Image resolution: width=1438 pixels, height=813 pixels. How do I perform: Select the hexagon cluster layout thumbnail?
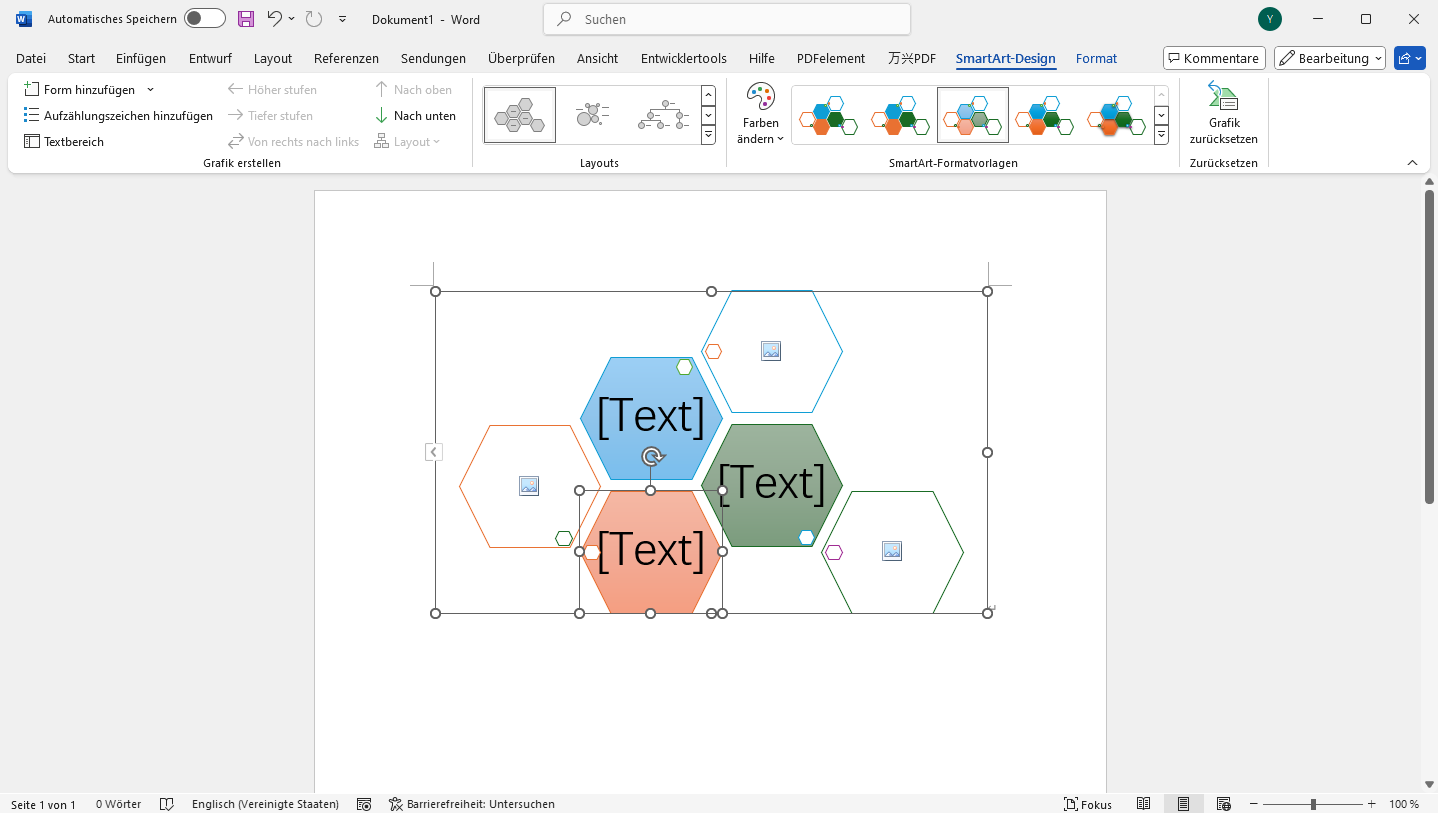(x=520, y=115)
